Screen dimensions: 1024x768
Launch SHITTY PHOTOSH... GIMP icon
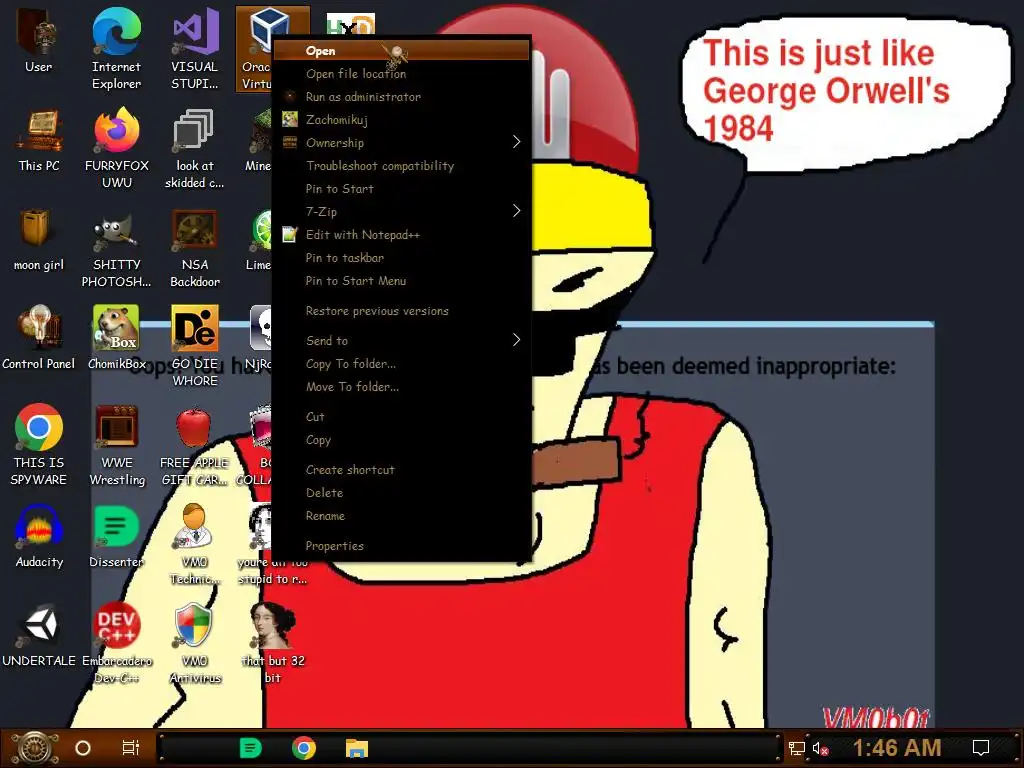116,247
